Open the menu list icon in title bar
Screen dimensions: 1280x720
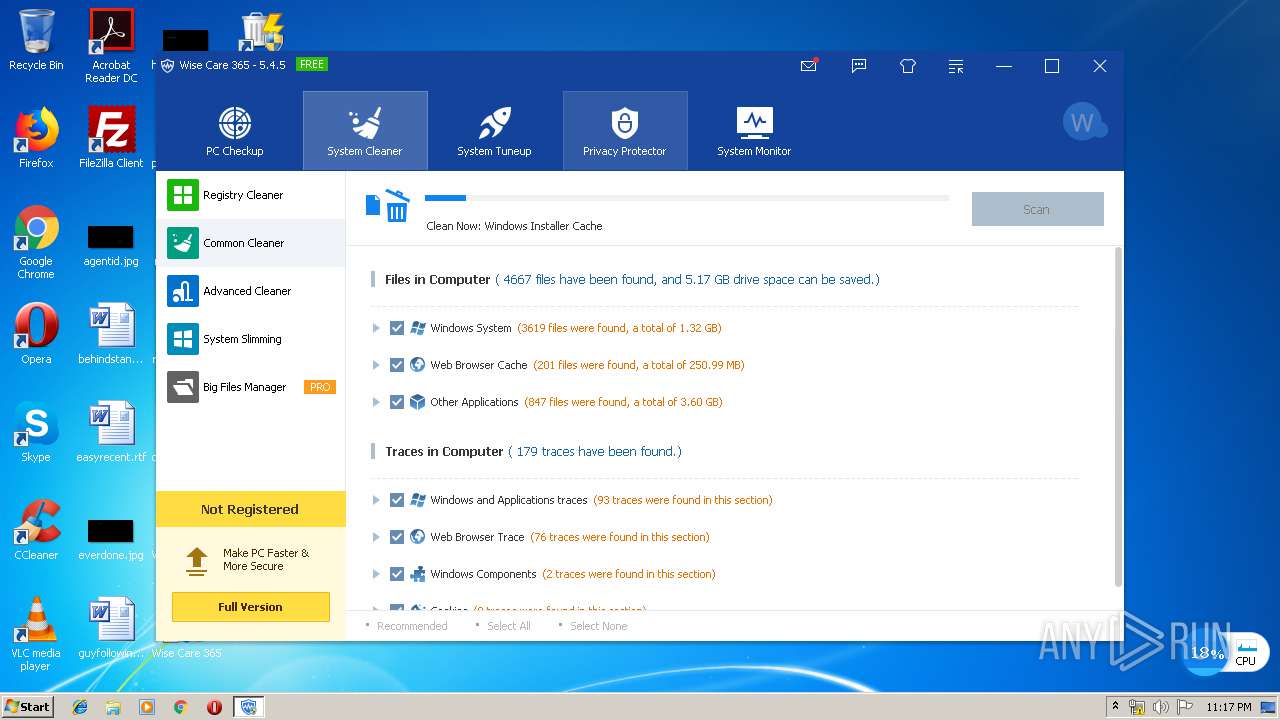click(x=956, y=66)
